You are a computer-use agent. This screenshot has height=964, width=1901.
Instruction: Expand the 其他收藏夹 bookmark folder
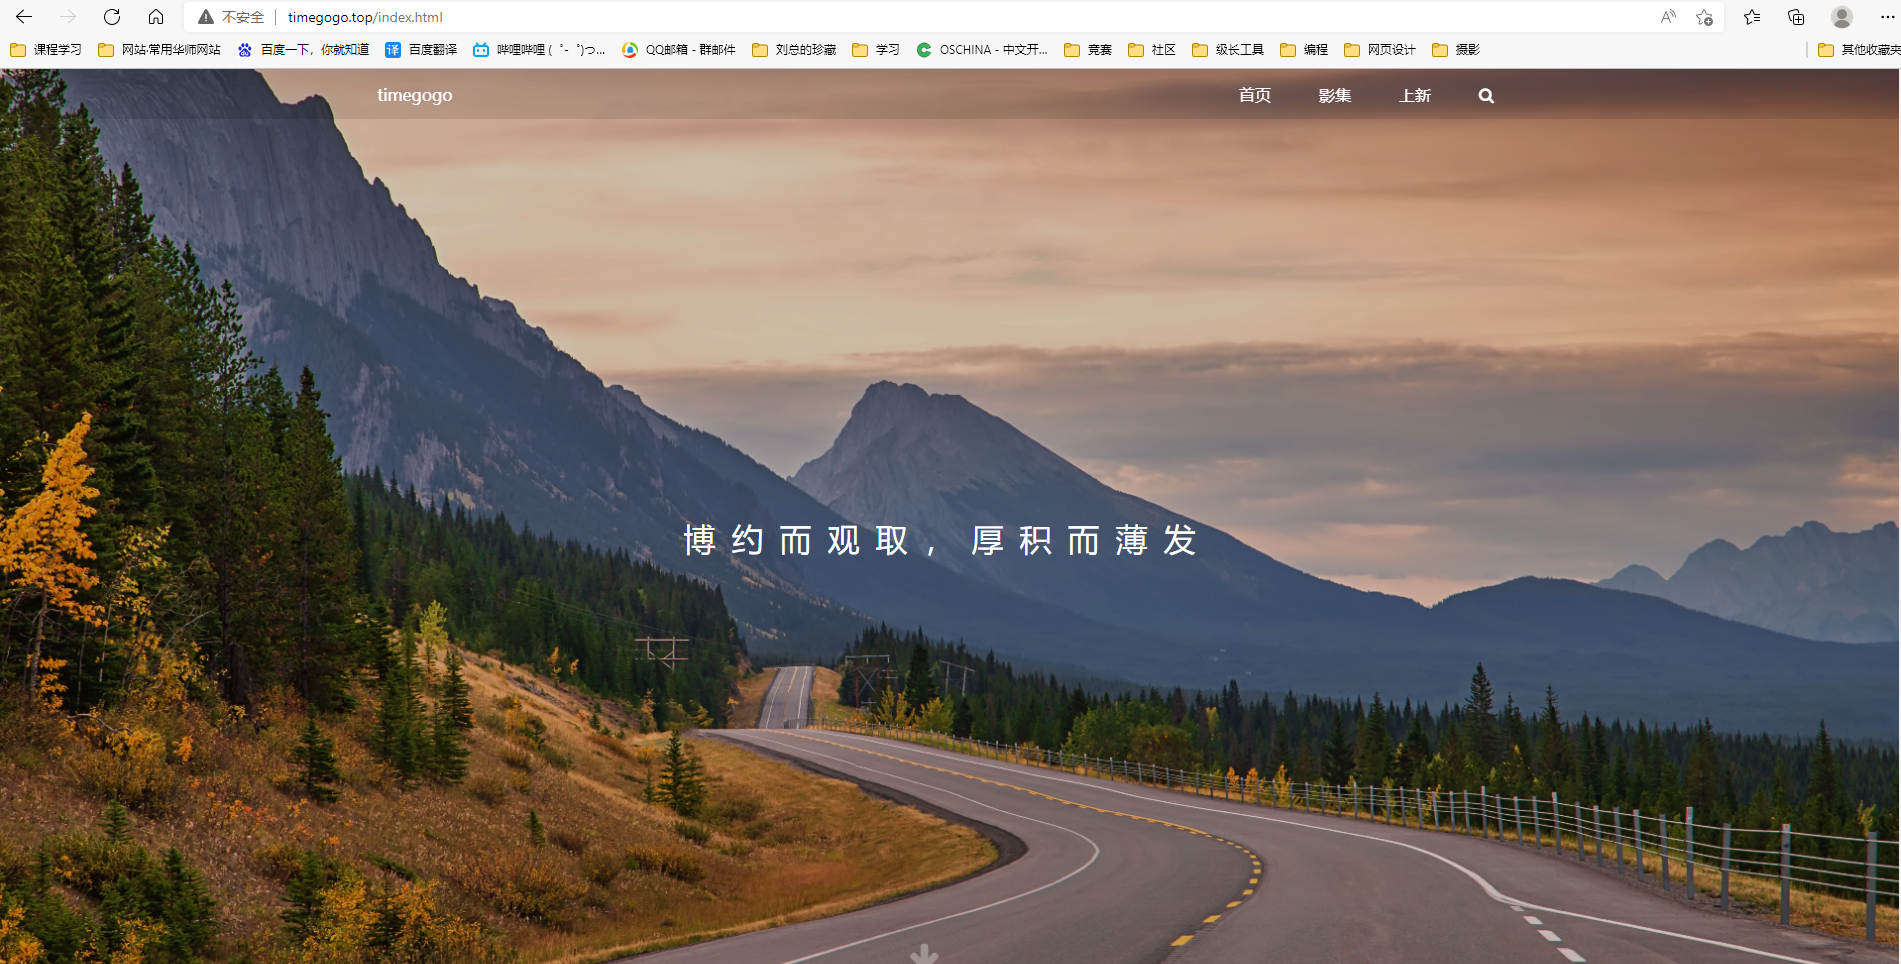pos(1859,49)
